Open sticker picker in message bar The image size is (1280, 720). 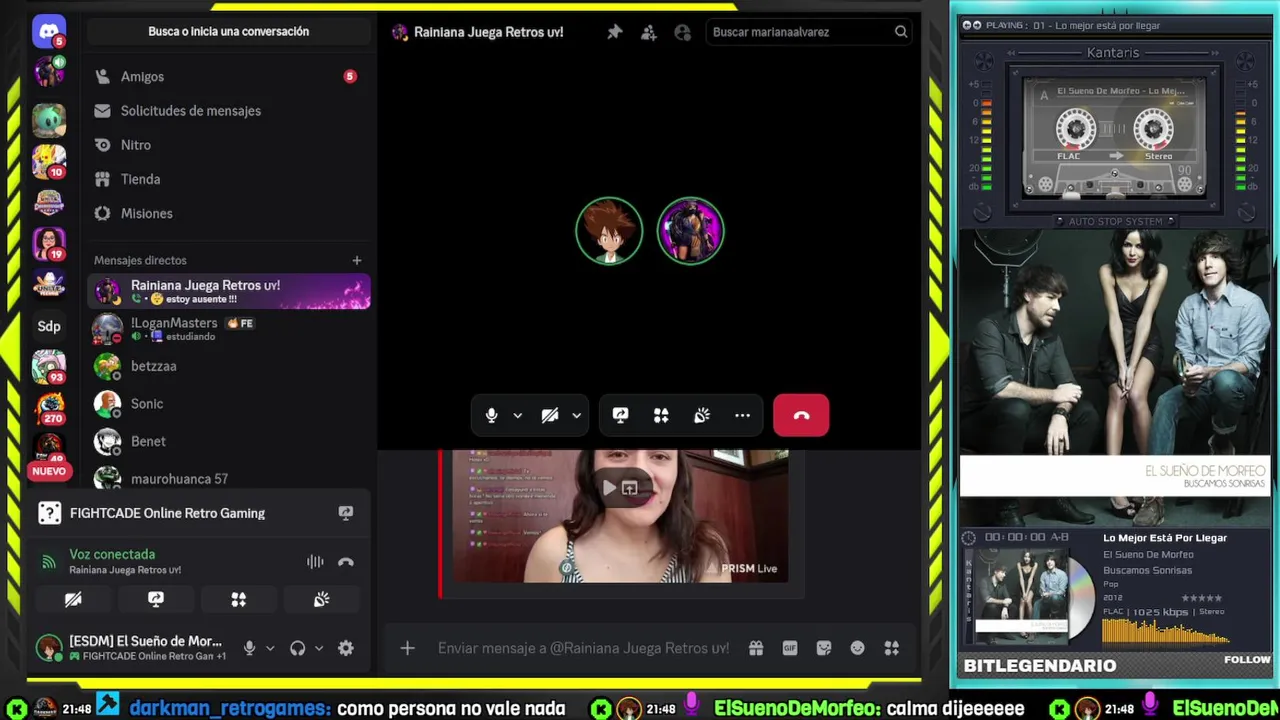point(824,648)
